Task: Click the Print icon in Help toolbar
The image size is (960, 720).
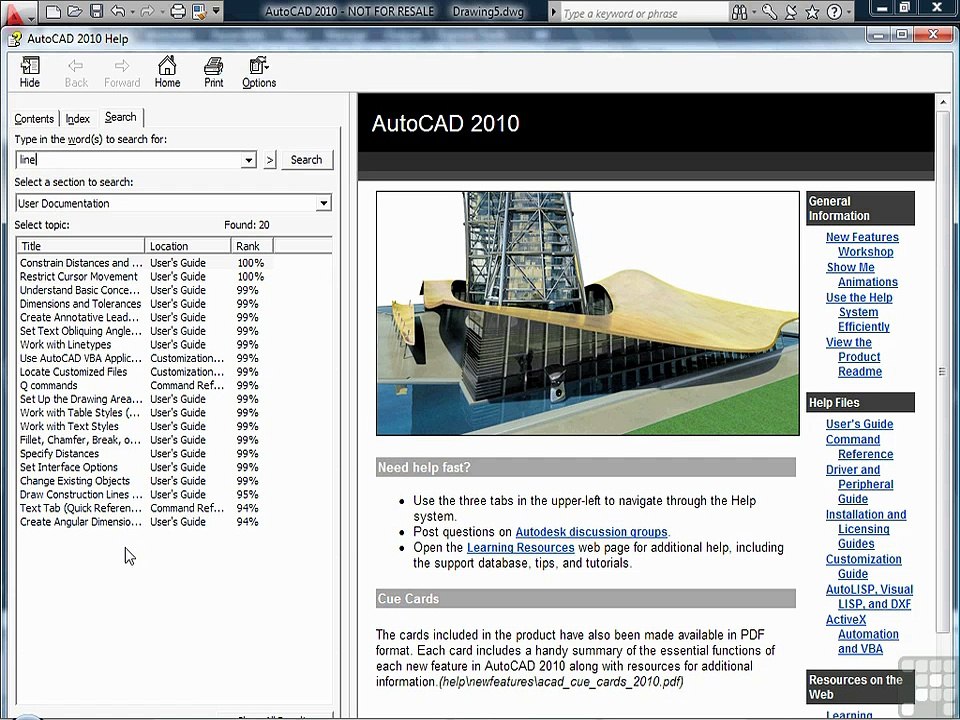Action: 214,72
